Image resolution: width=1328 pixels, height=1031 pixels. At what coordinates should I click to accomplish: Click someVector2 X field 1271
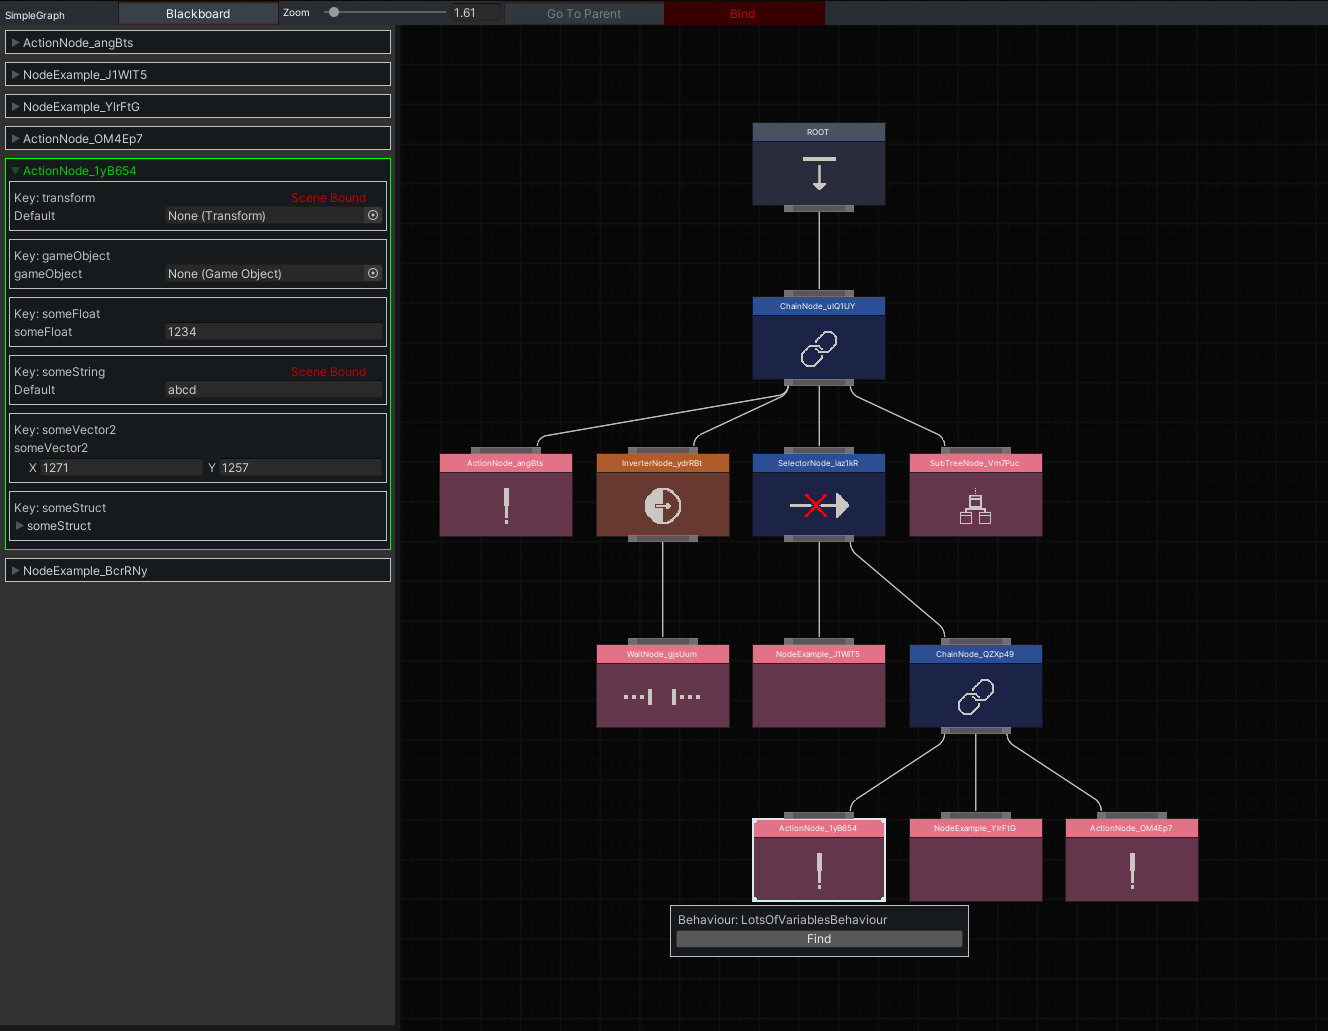click(121, 467)
